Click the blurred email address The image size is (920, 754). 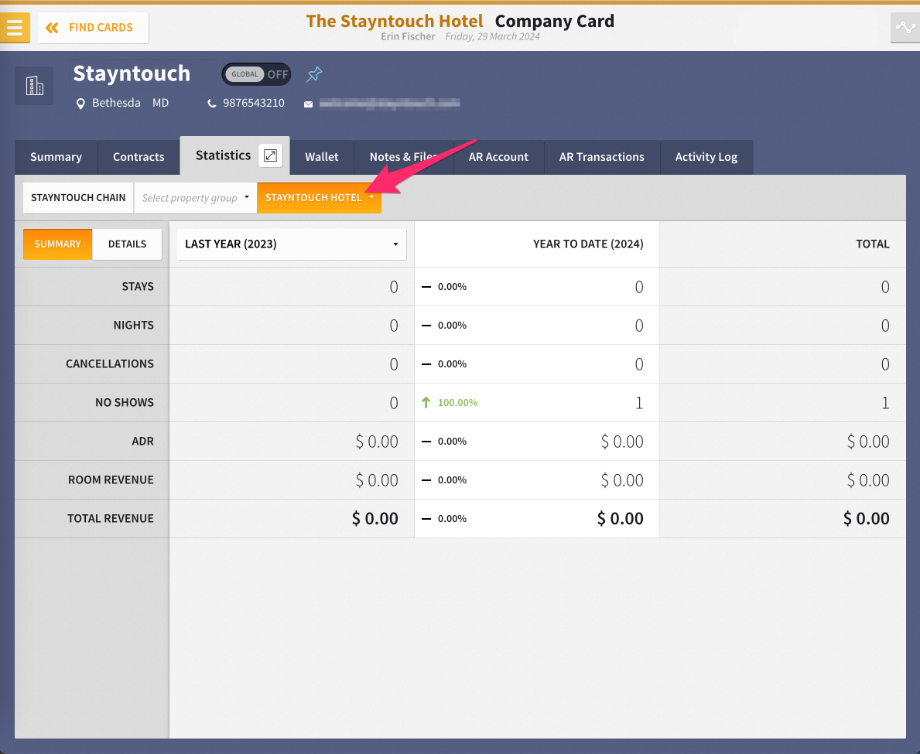[x=390, y=104]
